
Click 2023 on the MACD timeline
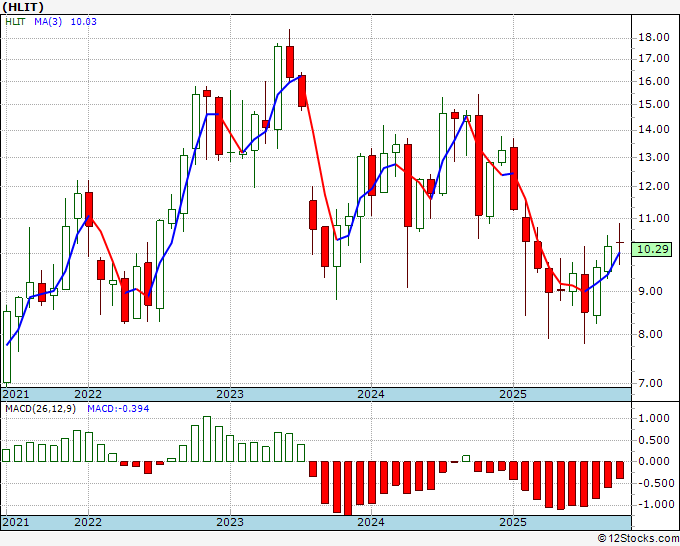coord(230,522)
